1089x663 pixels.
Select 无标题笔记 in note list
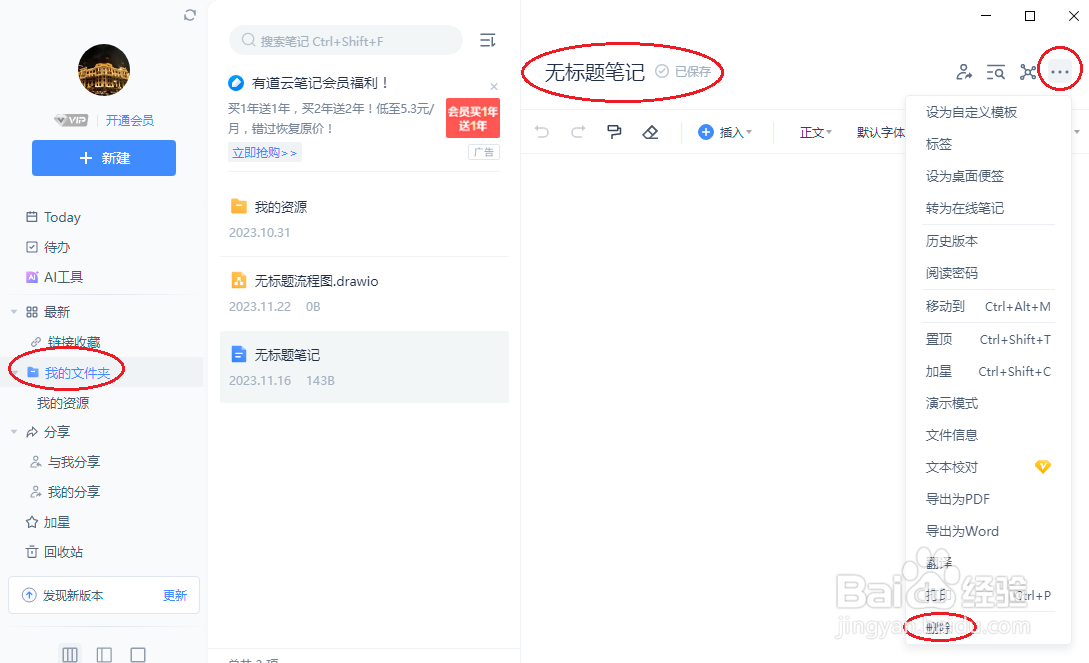pos(365,367)
